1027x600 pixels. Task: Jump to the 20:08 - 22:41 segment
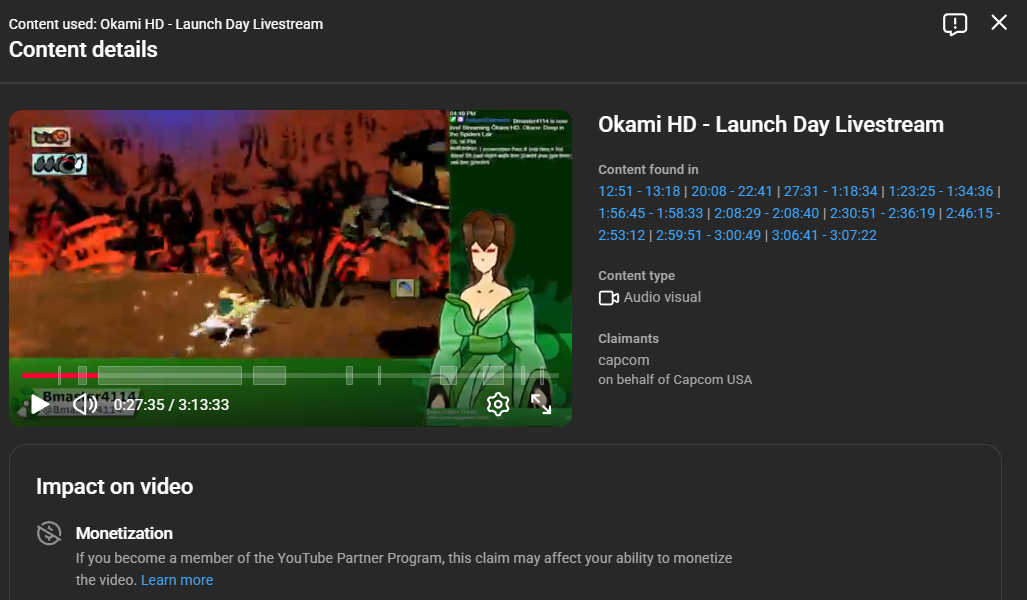pyautogui.click(x=732, y=191)
